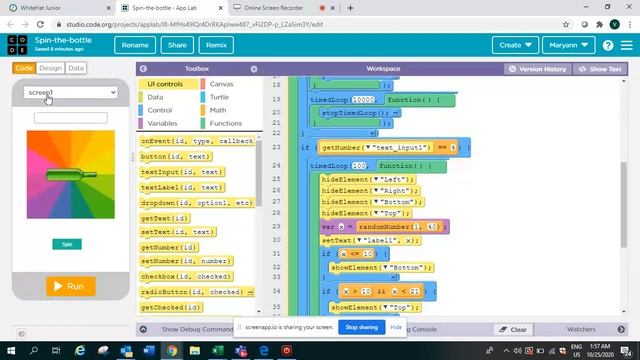Select the UI controls toolbox category
Image resolution: width=640 pixels, height=360 pixels.
coord(165,84)
